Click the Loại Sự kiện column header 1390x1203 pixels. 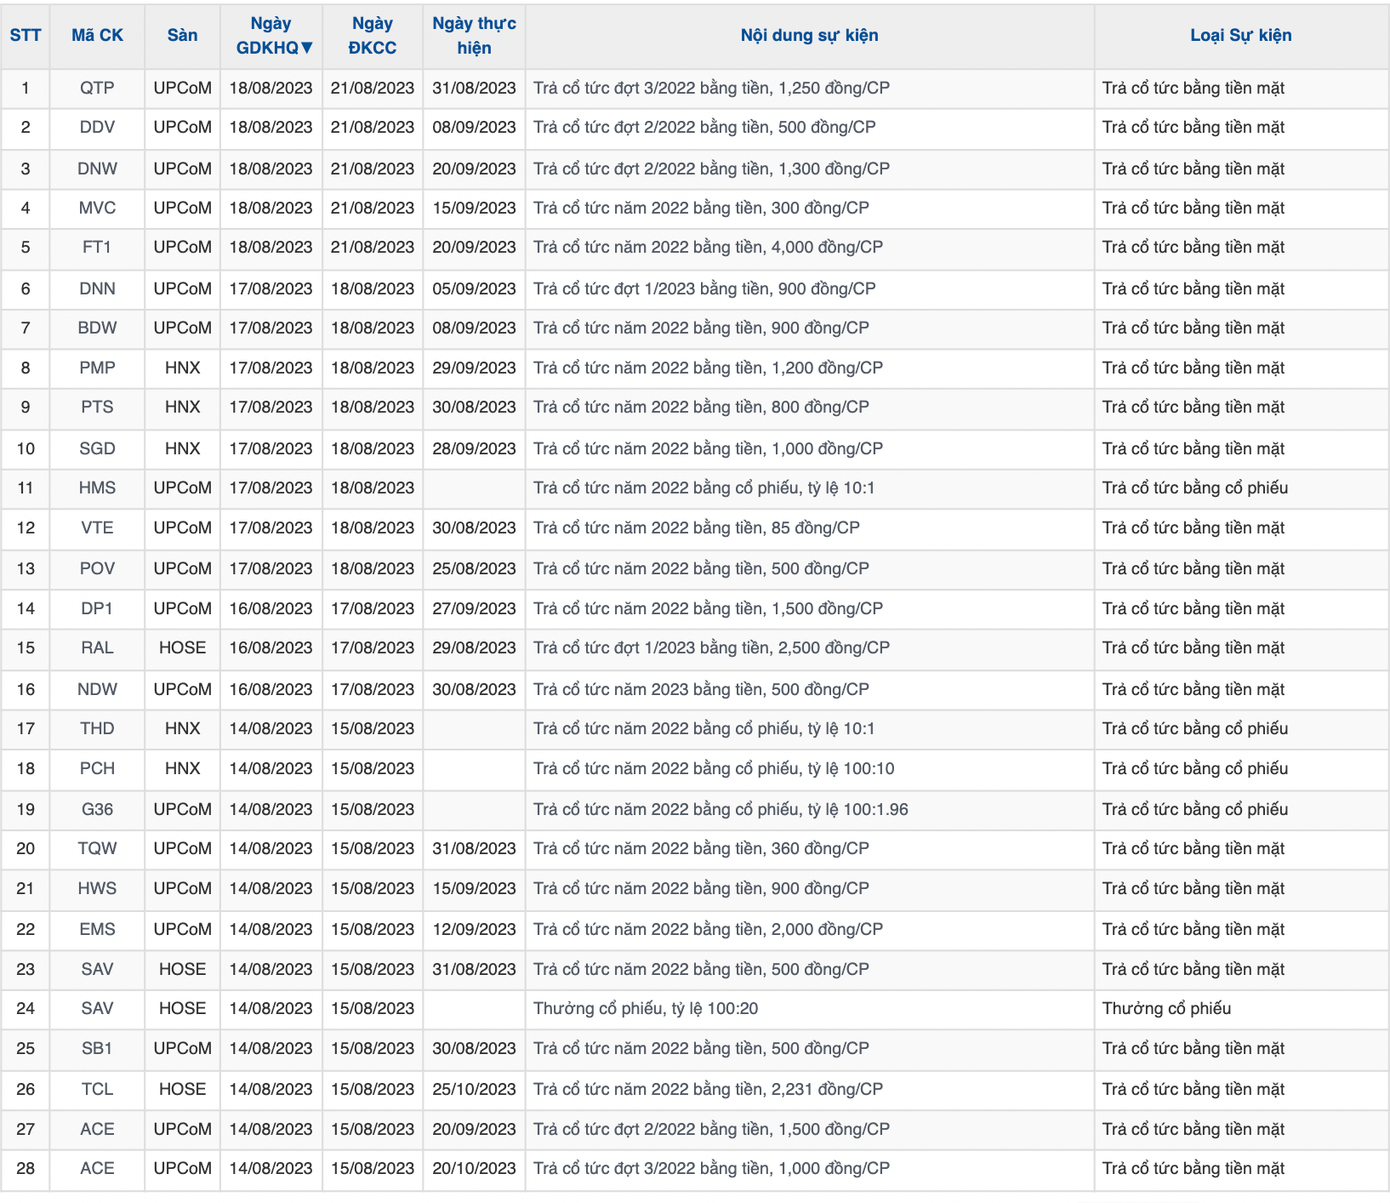(x=1240, y=36)
